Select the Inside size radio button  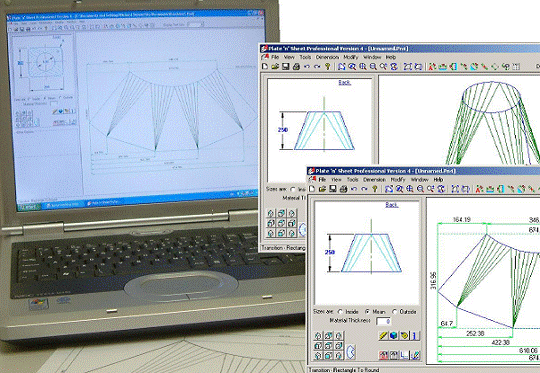[341, 312]
